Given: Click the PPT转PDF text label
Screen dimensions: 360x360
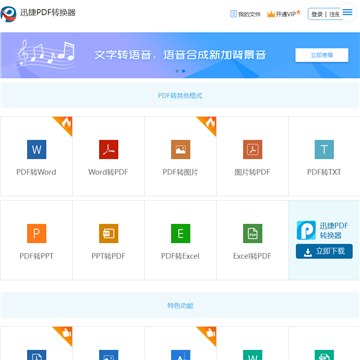Looking at the screenshot, I should (x=108, y=256).
